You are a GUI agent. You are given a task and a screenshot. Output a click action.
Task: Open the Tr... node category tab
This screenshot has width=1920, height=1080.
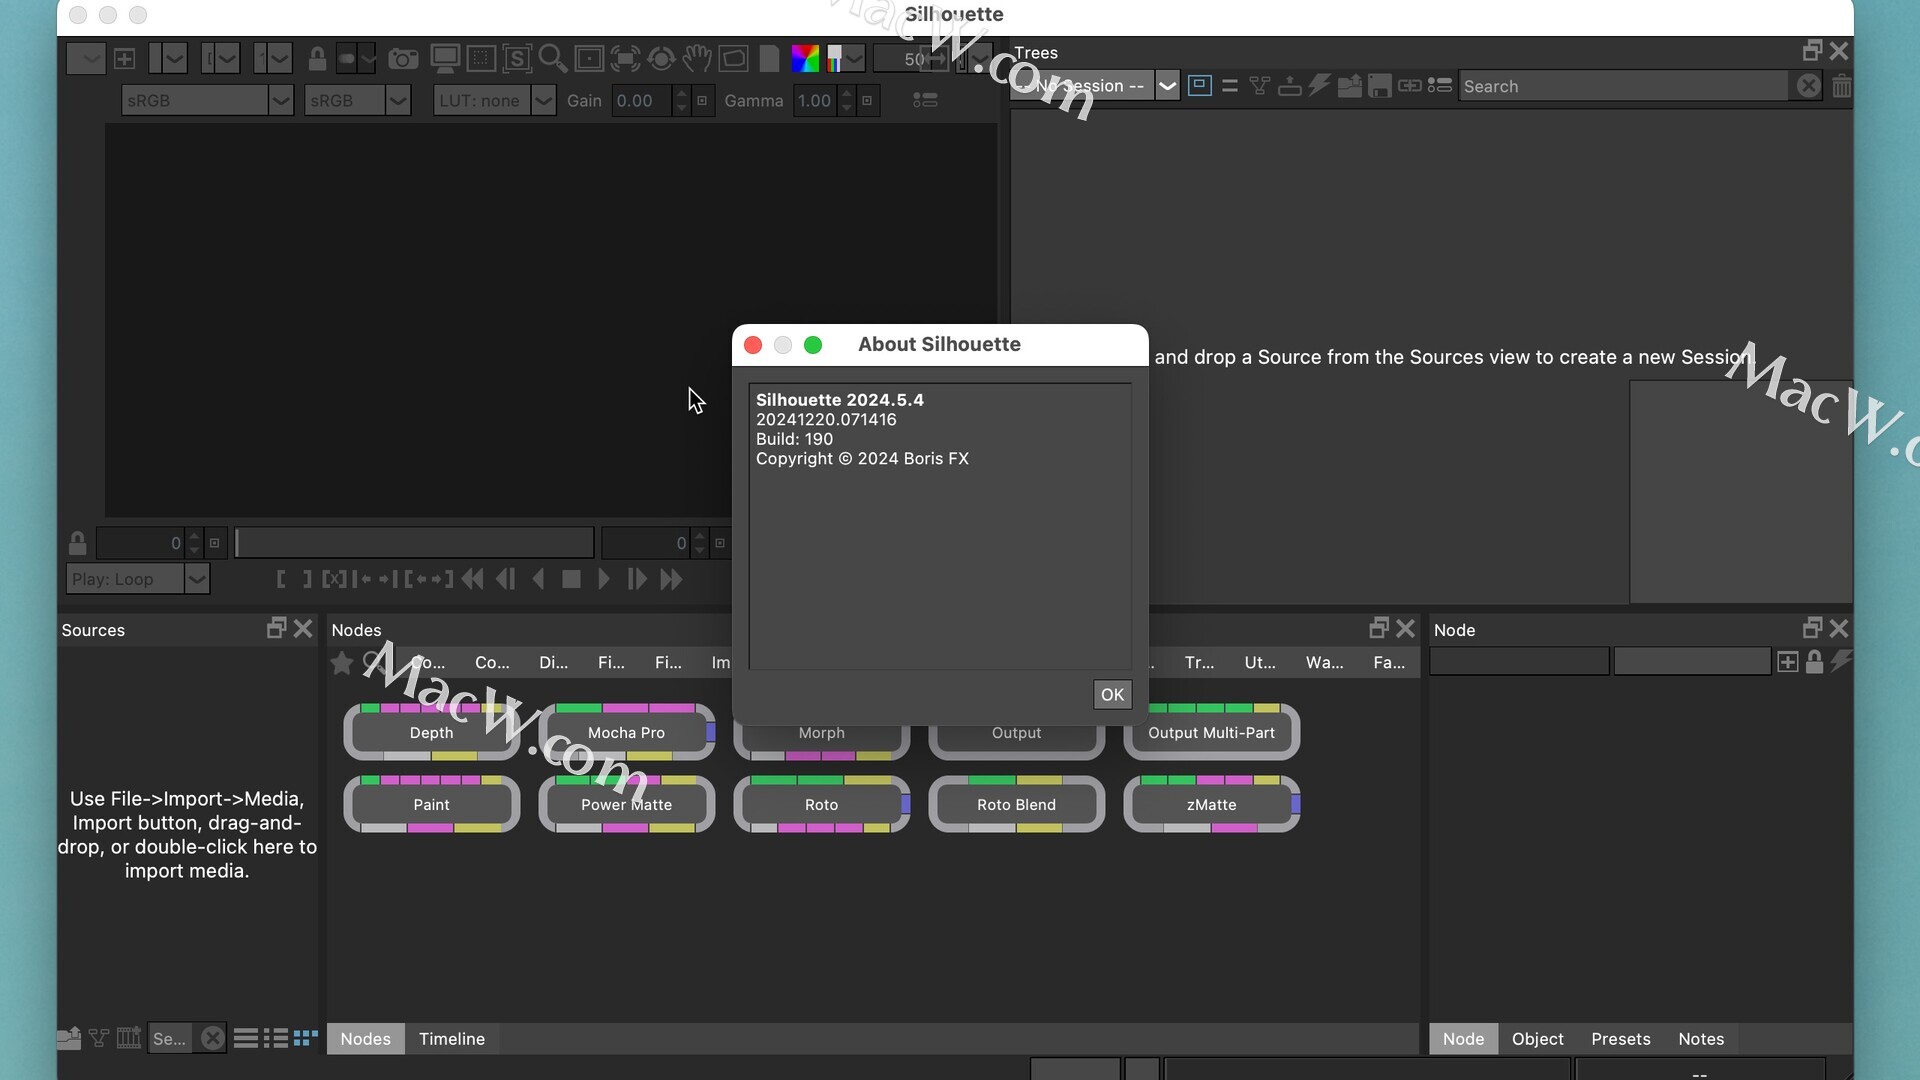pyautogui.click(x=1200, y=662)
